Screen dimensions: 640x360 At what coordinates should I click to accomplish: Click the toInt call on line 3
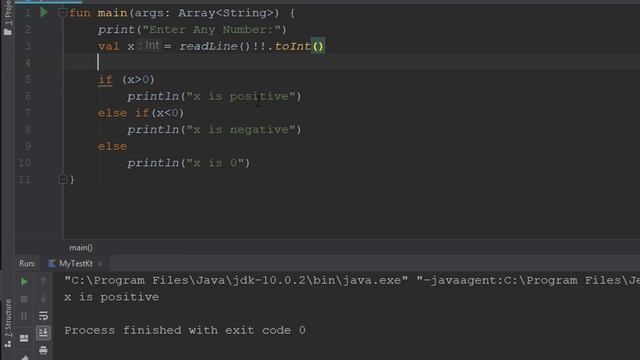pos(293,47)
